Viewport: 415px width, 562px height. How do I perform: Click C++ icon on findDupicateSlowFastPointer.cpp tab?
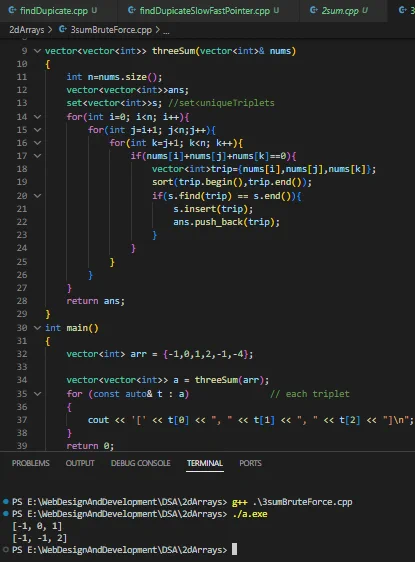132,10
